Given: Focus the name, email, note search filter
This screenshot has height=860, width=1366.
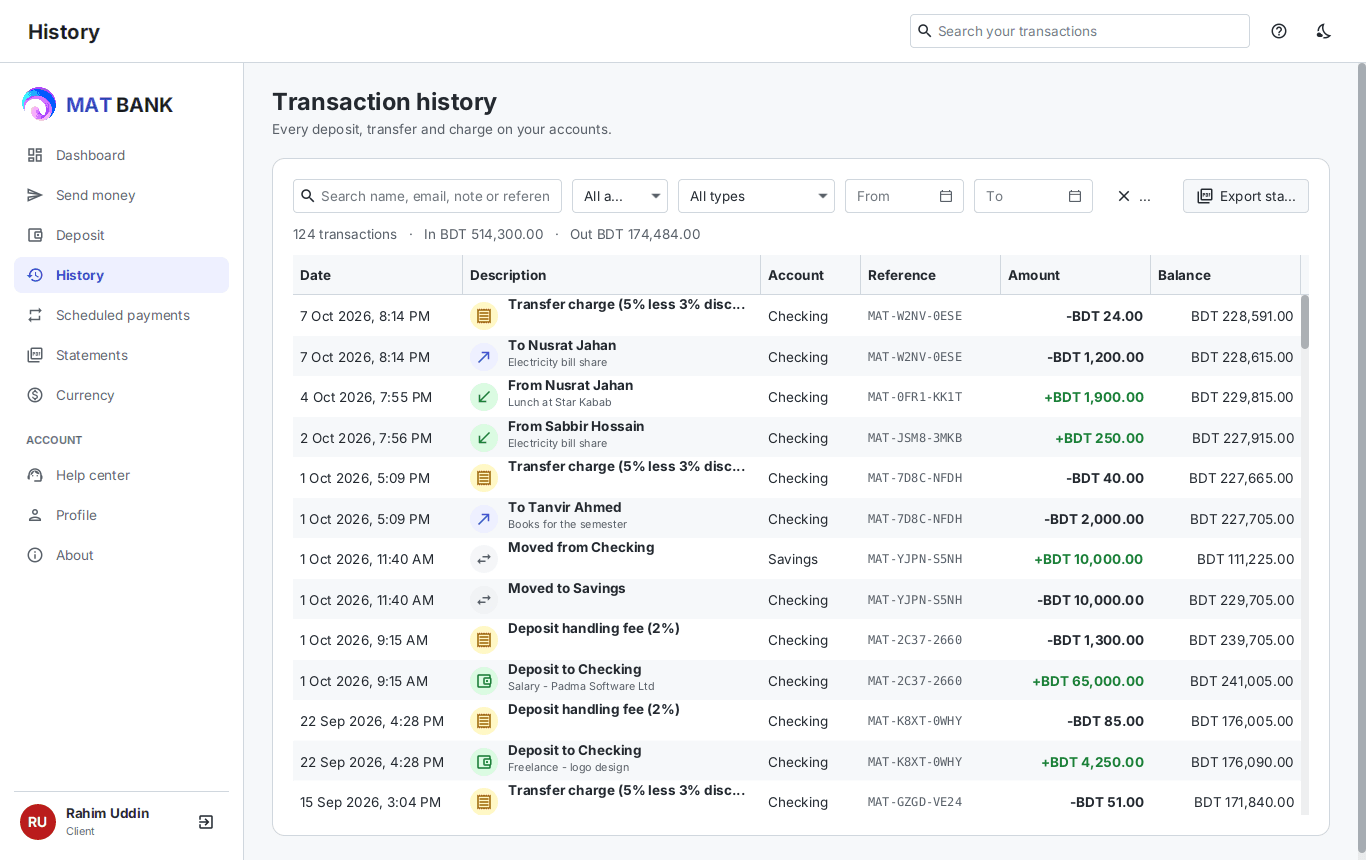Looking at the screenshot, I should click(427, 196).
